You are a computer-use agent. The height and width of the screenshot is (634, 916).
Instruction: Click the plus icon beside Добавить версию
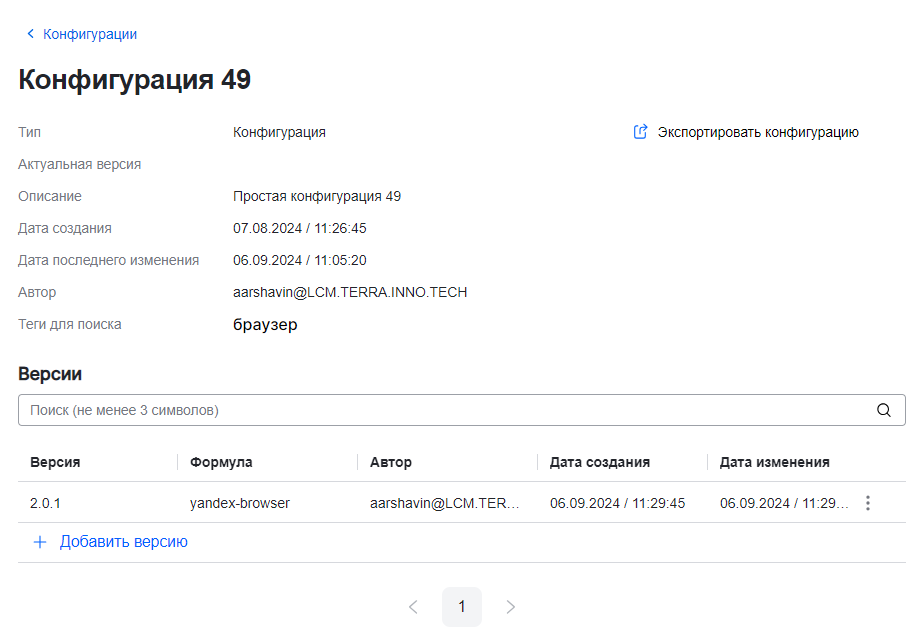point(40,542)
